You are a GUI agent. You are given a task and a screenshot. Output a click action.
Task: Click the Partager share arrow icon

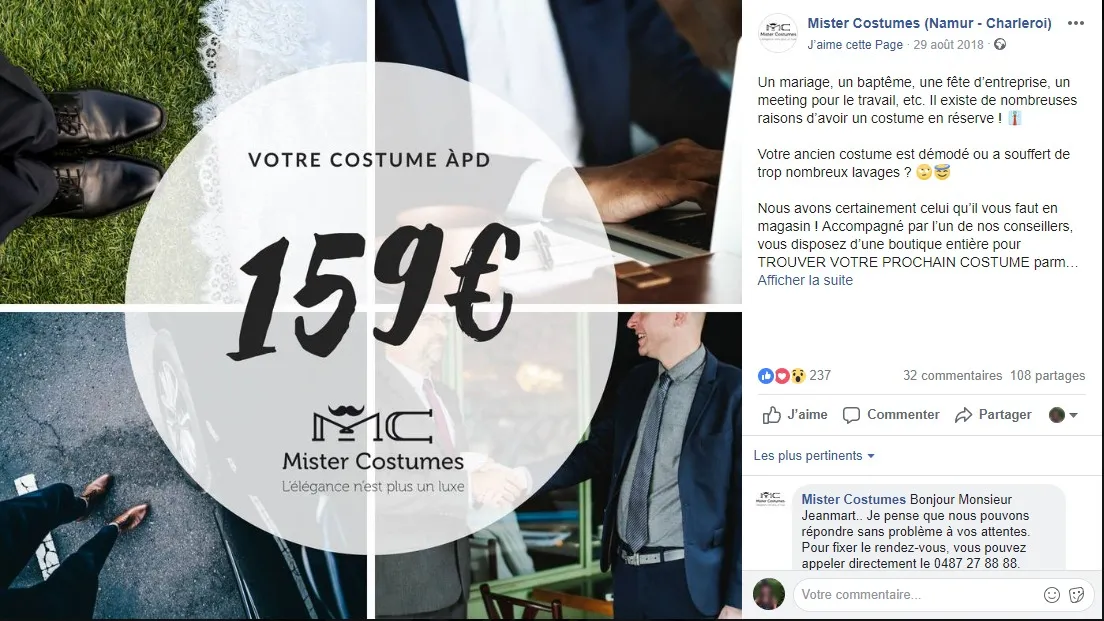click(963, 415)
